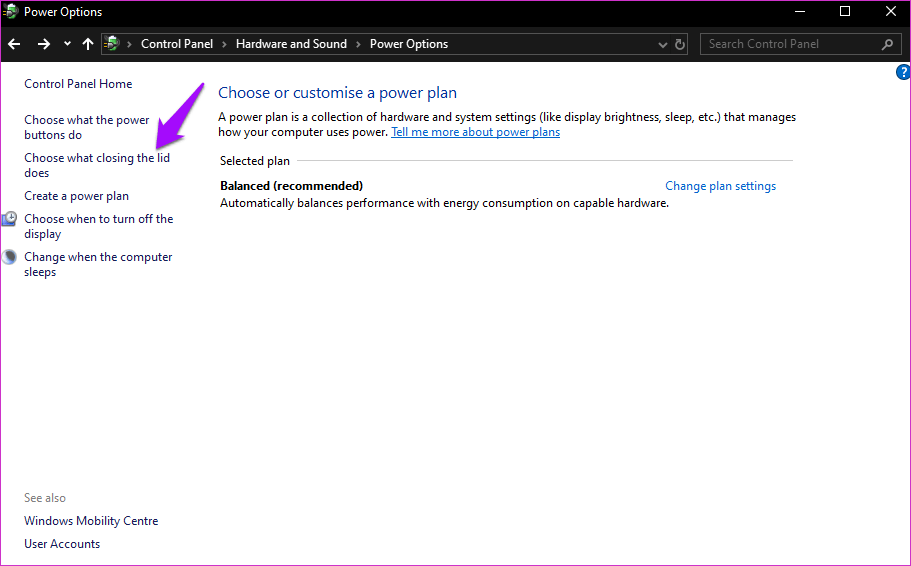Open help with the question mark icon
Screen dimensions: 911x566
coord(903,72)
